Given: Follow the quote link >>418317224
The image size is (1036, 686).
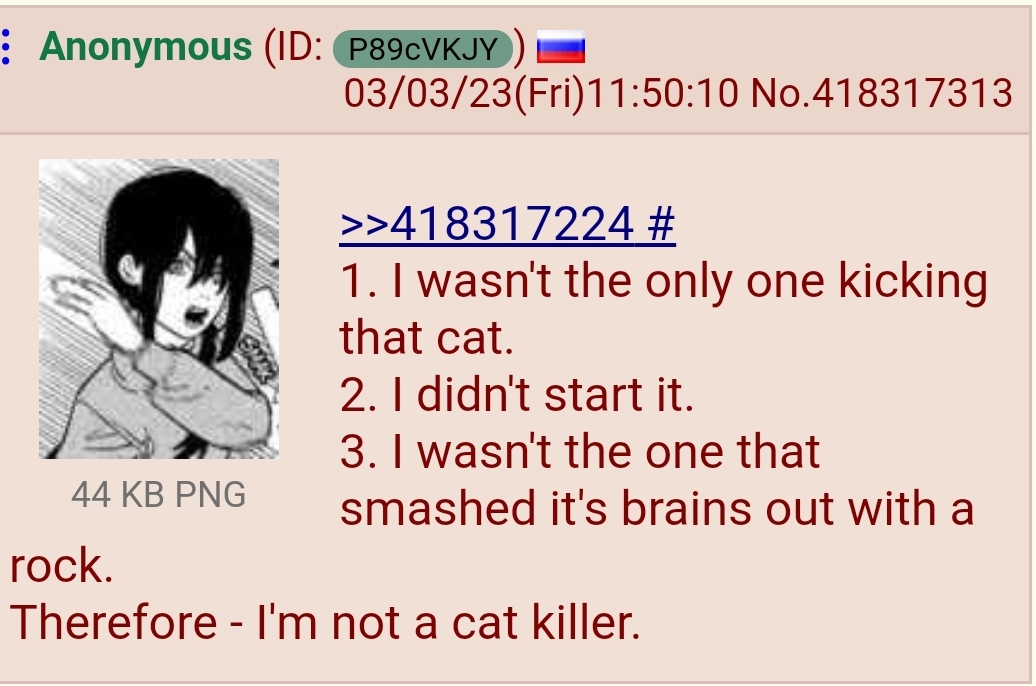Looking at the screenshot, I should pyautogui.click(x=487, y=224).
